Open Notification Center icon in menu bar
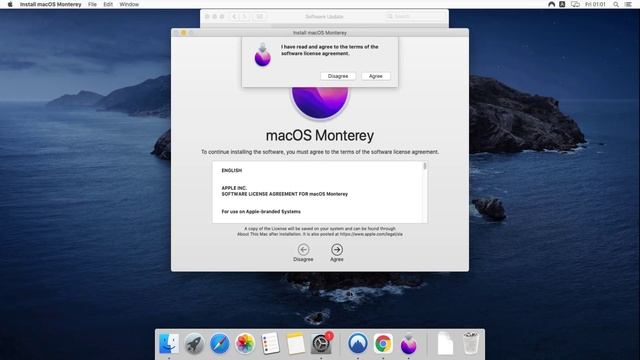The height and width of the screenshot is (360, 640). (x=628, y=4)
